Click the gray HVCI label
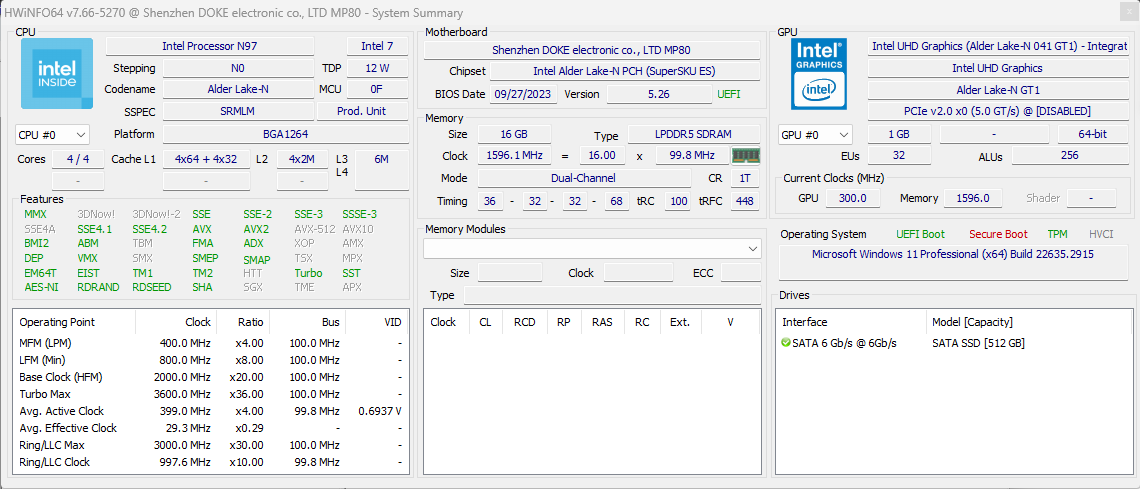Screen dimensions: 1140x489 [1101, 234]
